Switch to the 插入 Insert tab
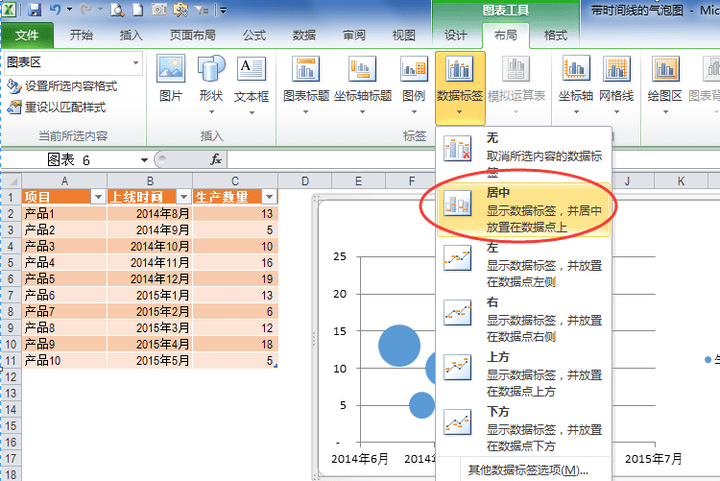 (131, 35)
